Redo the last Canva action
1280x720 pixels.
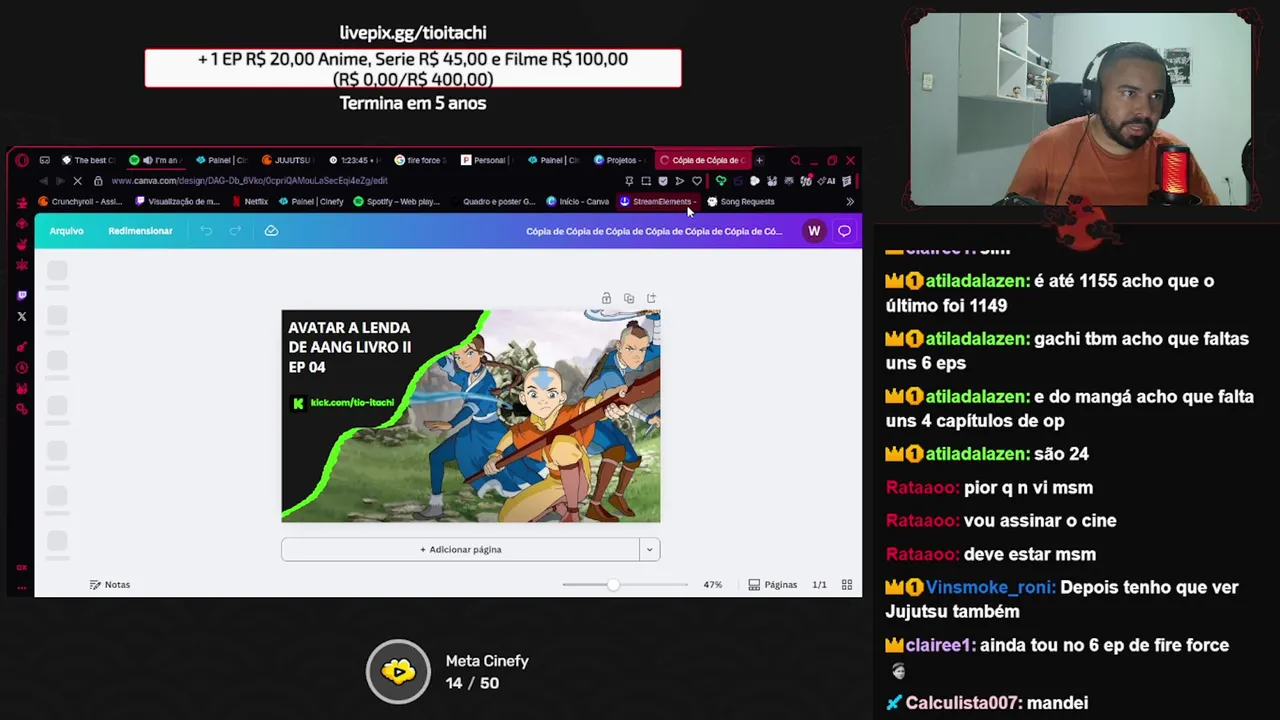click(x=235, y=231)
